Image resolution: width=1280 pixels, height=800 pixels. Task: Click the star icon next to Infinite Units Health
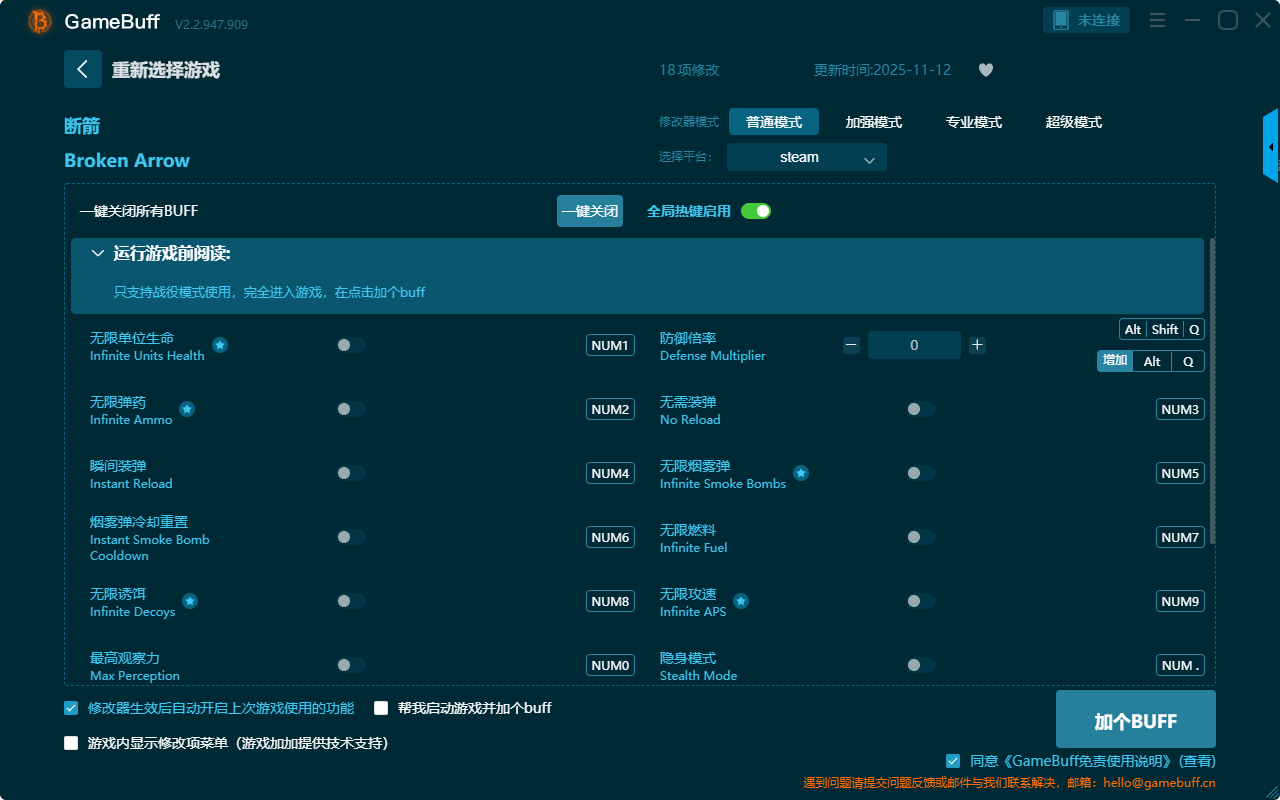[220, 345]
